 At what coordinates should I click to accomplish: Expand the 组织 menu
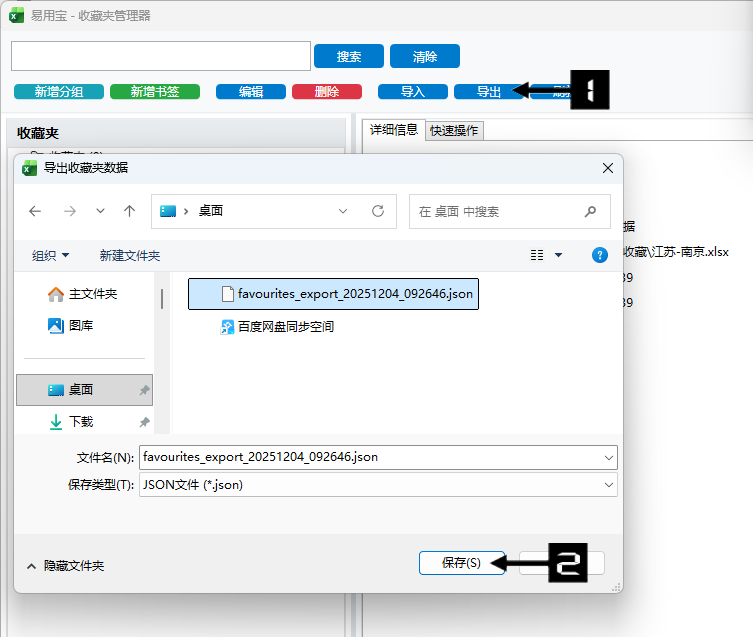pos(50,255)
